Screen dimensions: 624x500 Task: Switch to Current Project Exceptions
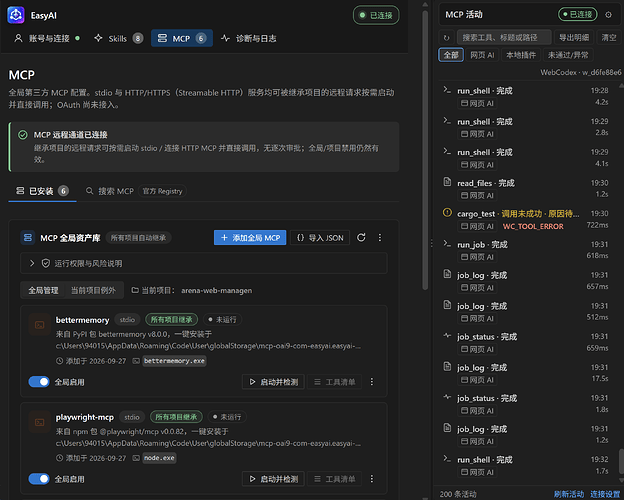93,291
